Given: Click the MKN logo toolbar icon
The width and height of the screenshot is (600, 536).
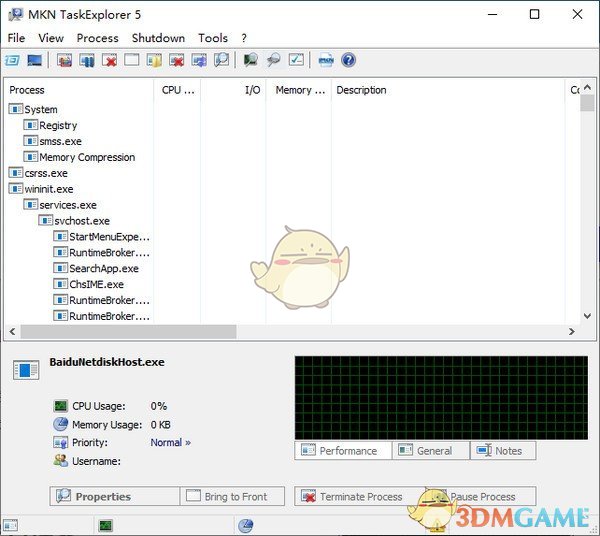Looking at the screenshot, I should click(326, 61).
